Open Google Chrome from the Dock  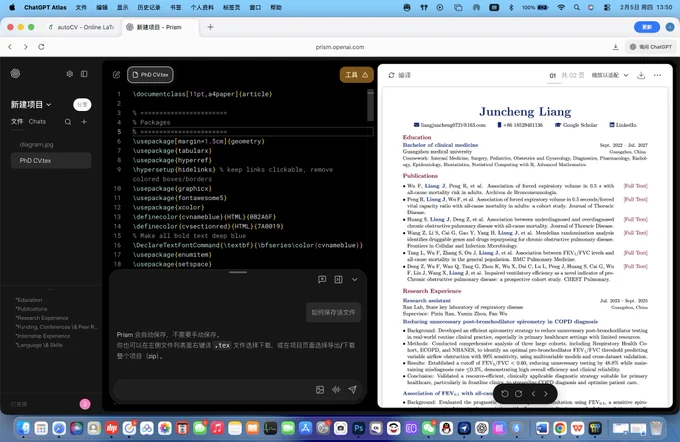tap(560, 429)
